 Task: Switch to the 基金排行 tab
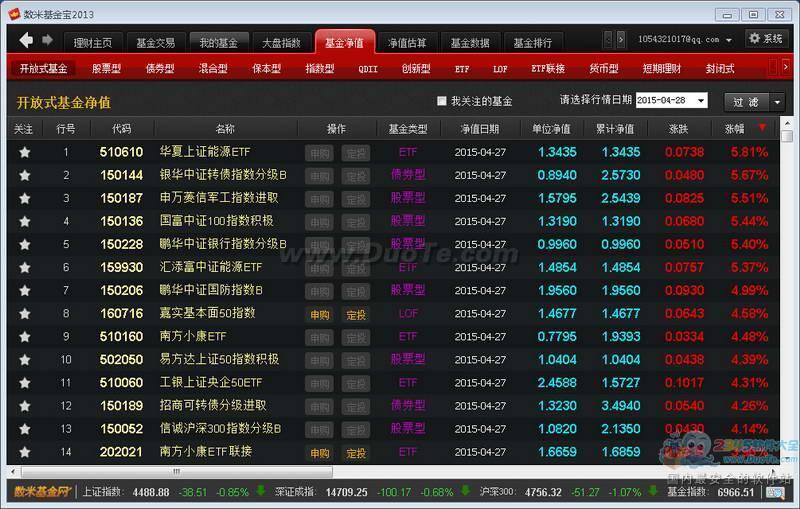point(532,43)
